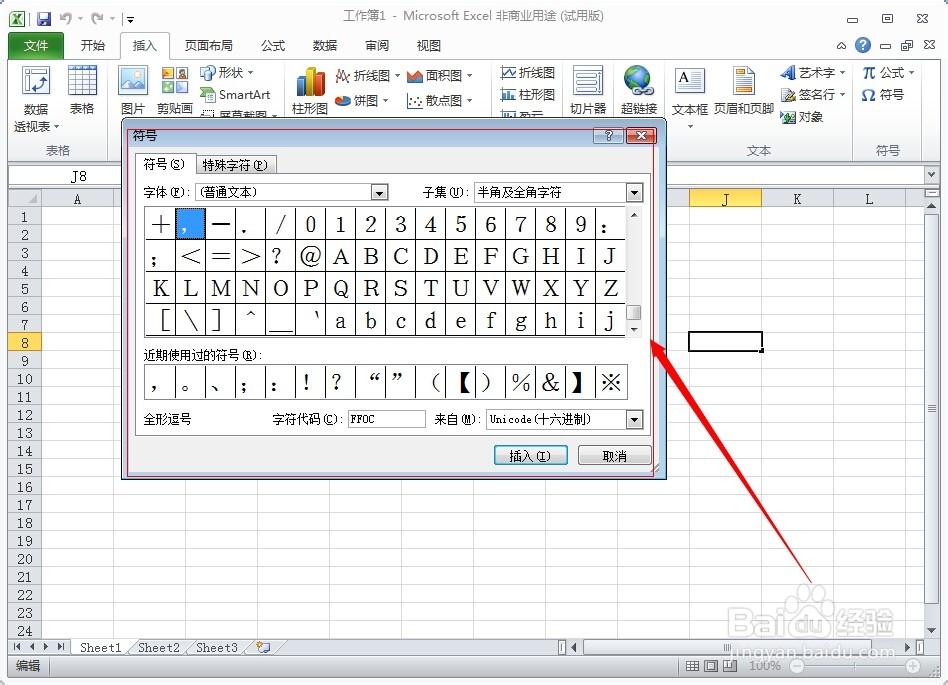Insert an Object (对象)
Image resolution: width=948 pixels, height=685 pixels.
pos(802,117)
